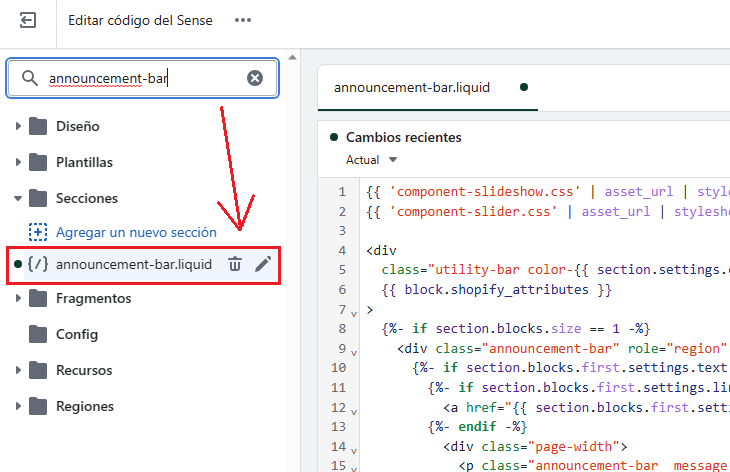Click the liquid file icon for announcement-bar

click(x=38, y=264)
